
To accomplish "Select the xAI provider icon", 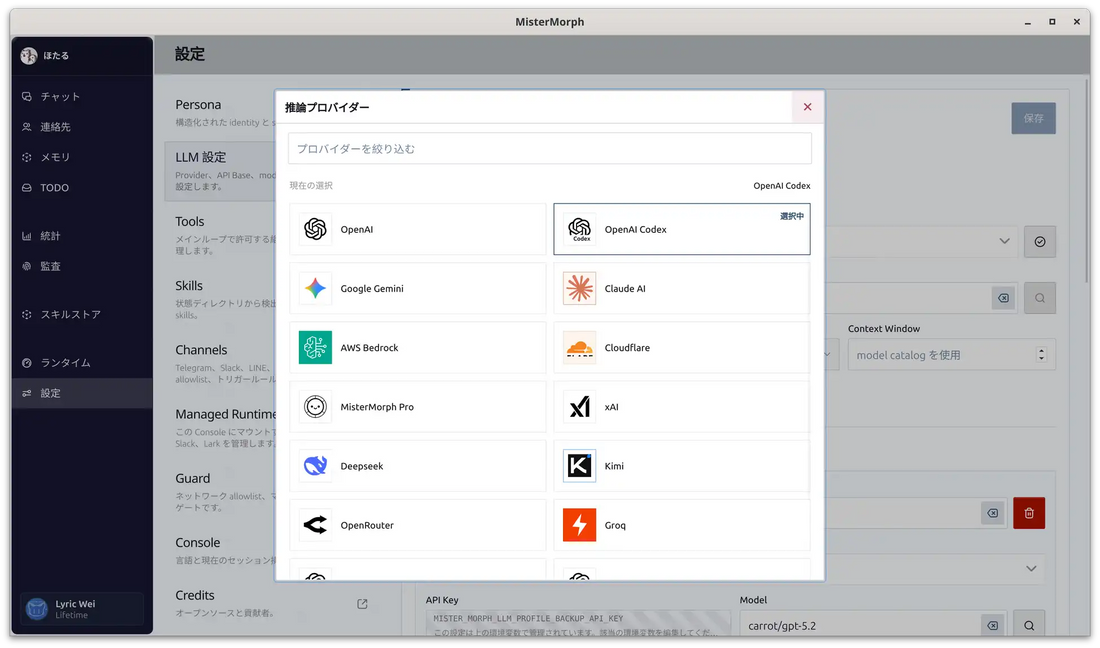I will 579,407.
